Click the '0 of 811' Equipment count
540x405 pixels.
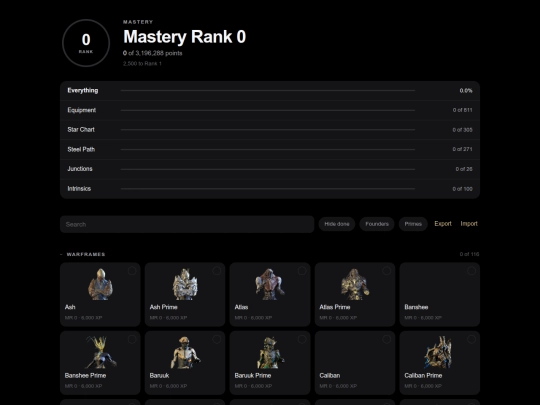463,110
